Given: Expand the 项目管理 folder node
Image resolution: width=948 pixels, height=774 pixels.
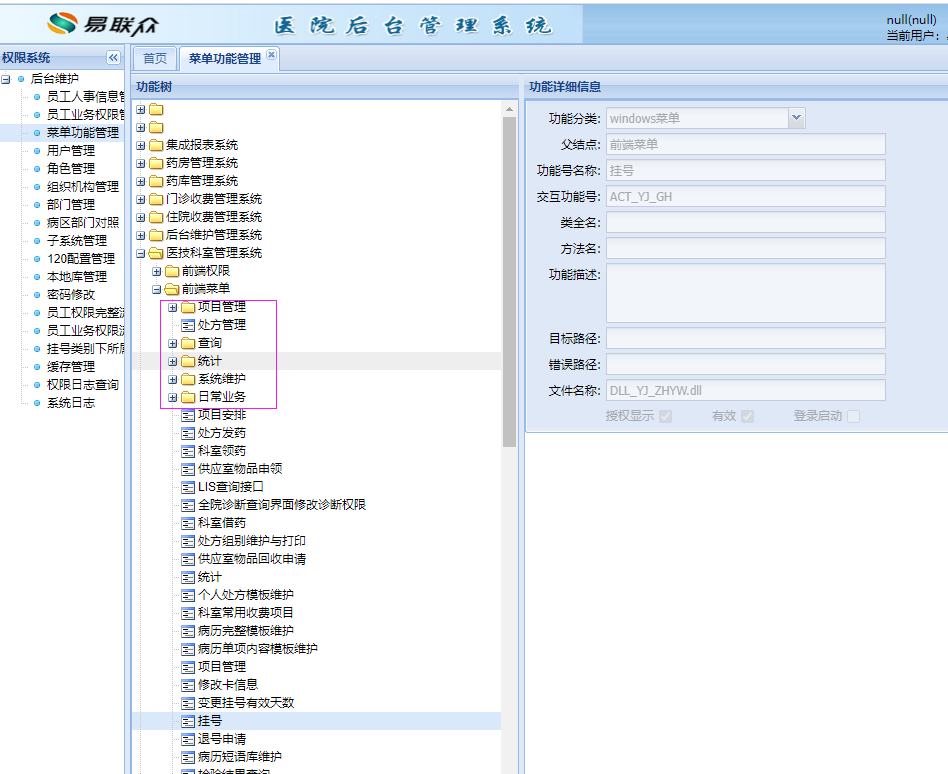Looking at the screenshot, I should pos(172,307).
